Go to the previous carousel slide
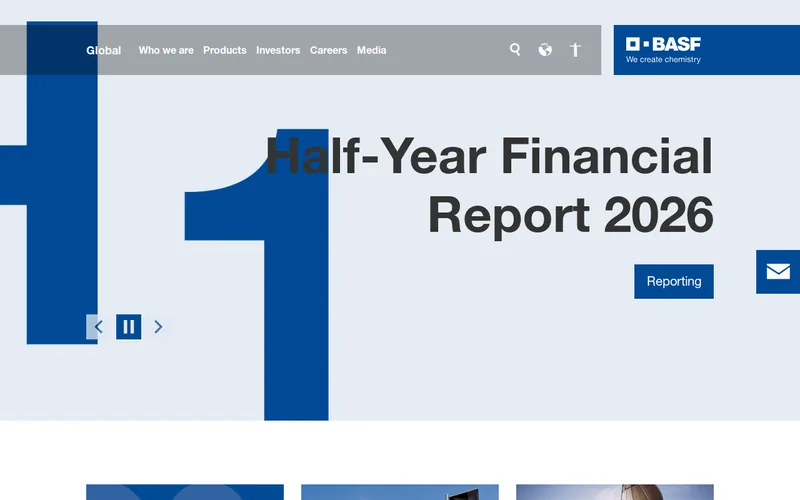800x500 pixels. coord(98,327)
